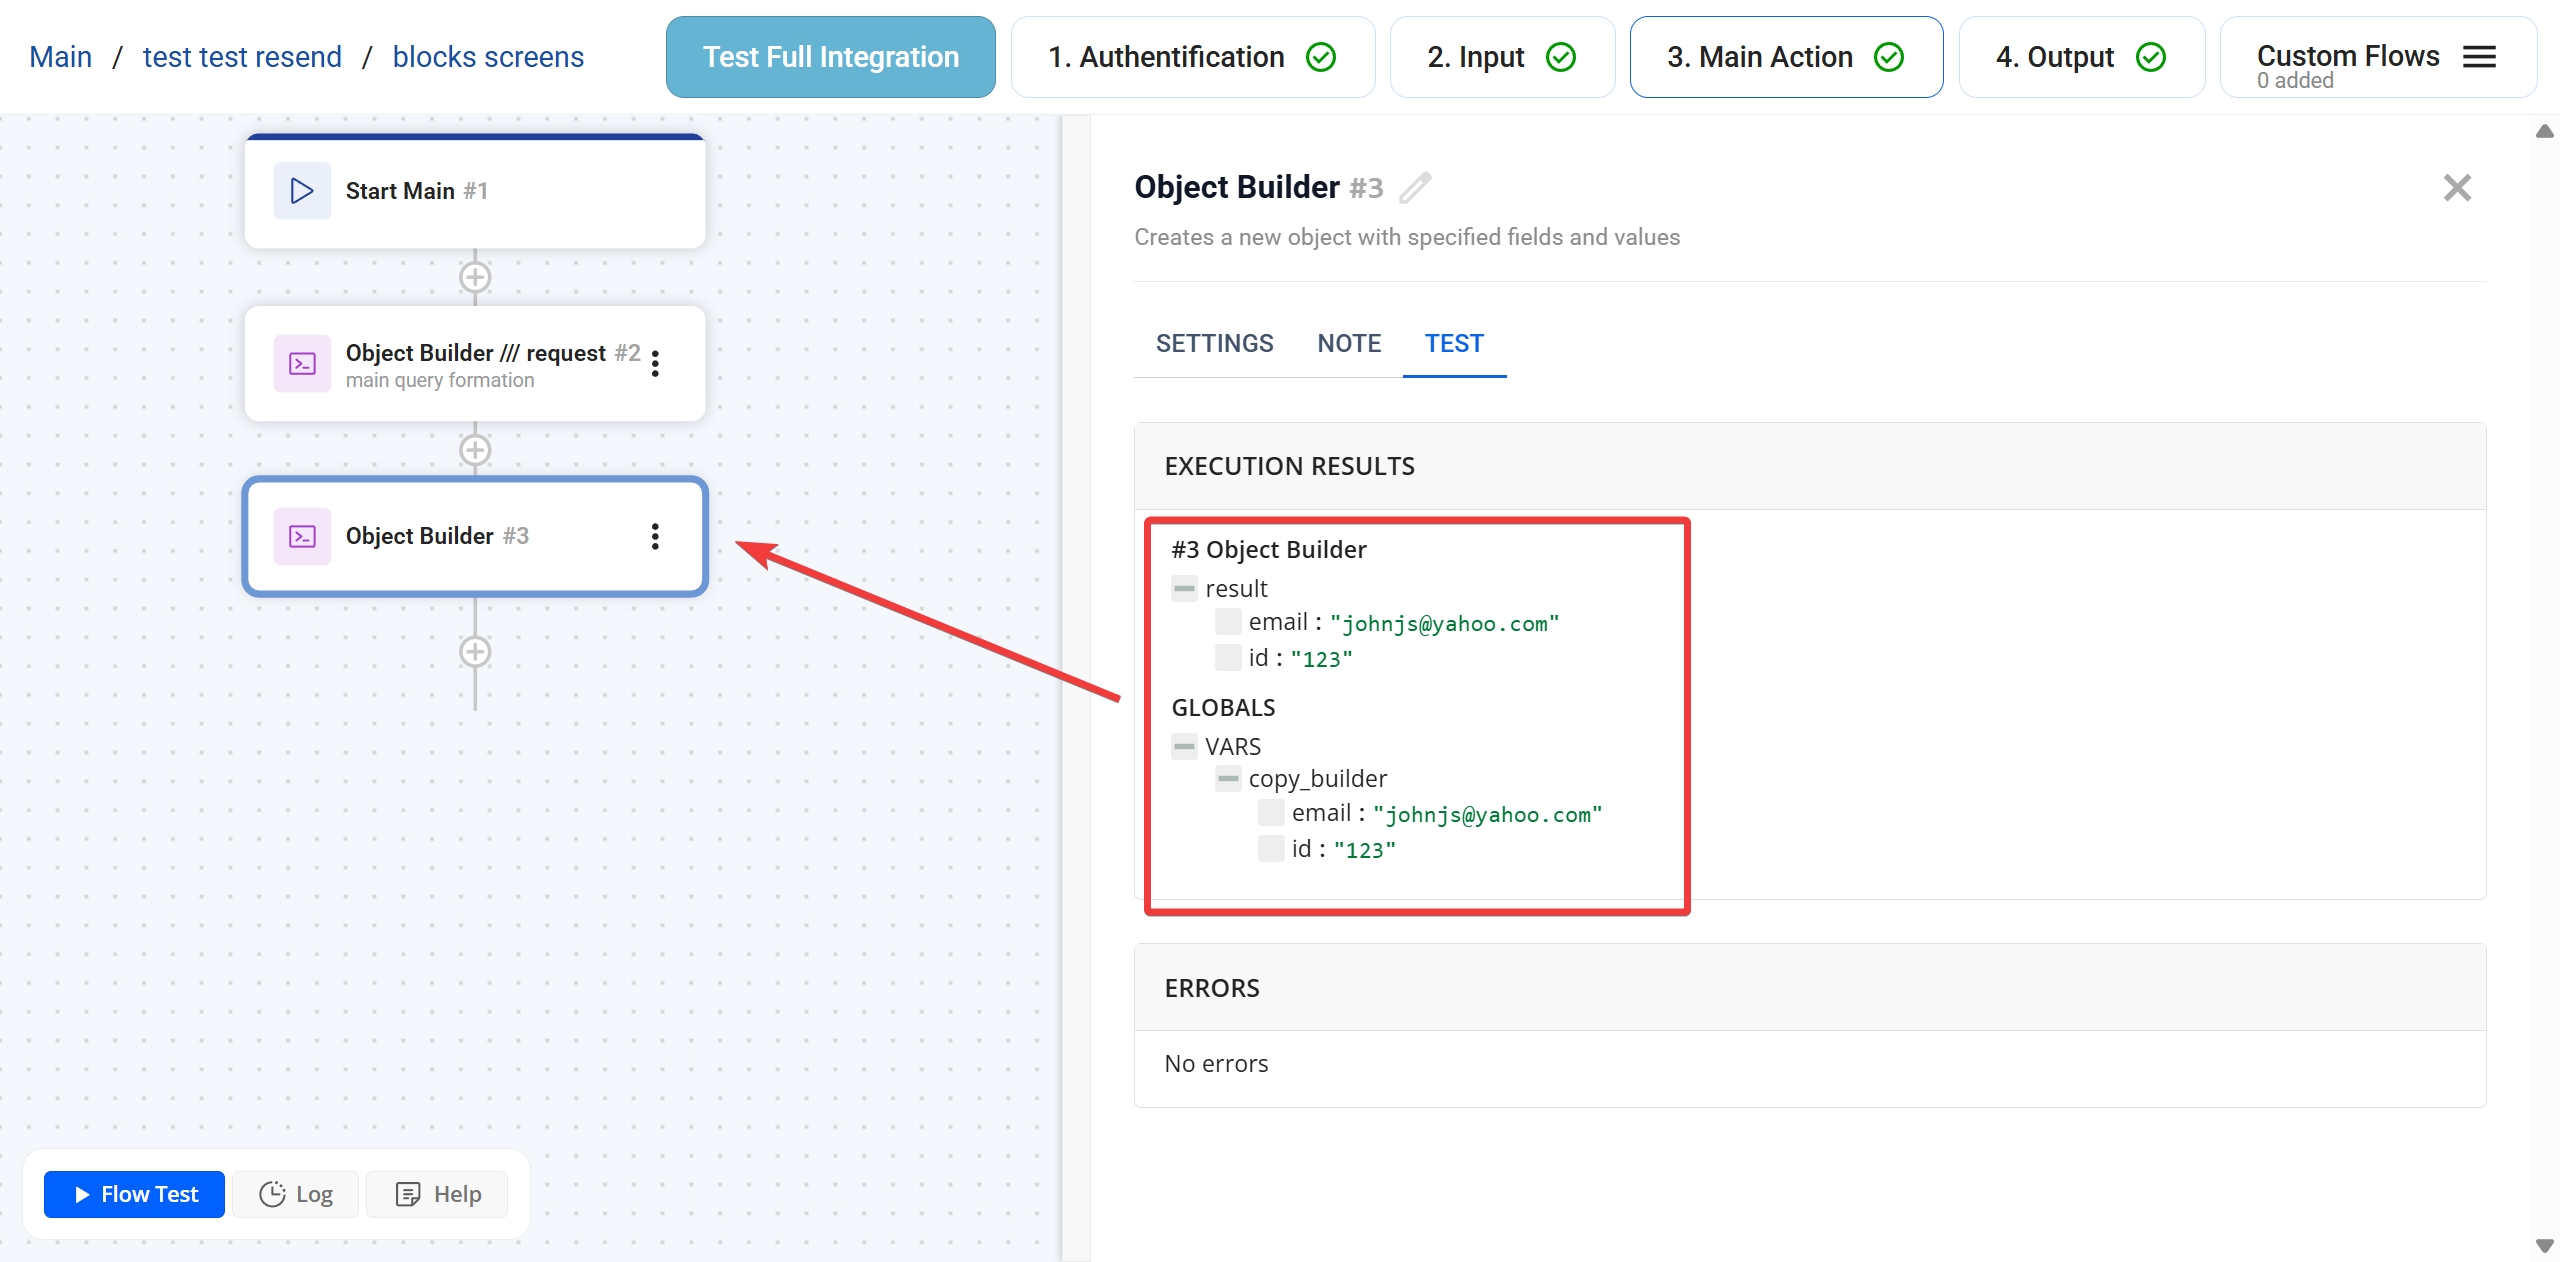Open the Custom Flows hamburger menu
This screenshot has width=2560, height=1262.
pos(2479,57)
